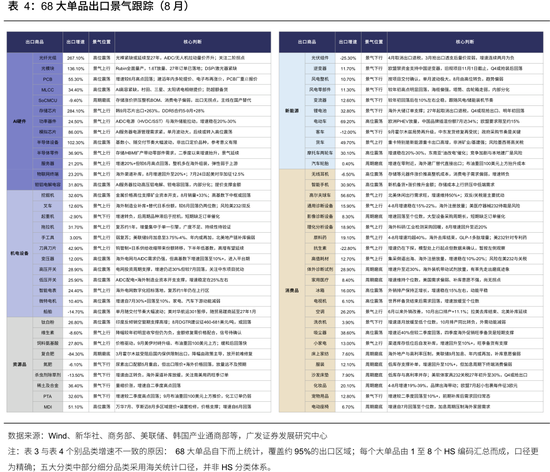The width and height of the screenshot is (550, 472).
Task: Click the "PCB" product cell
Action: 48,79
